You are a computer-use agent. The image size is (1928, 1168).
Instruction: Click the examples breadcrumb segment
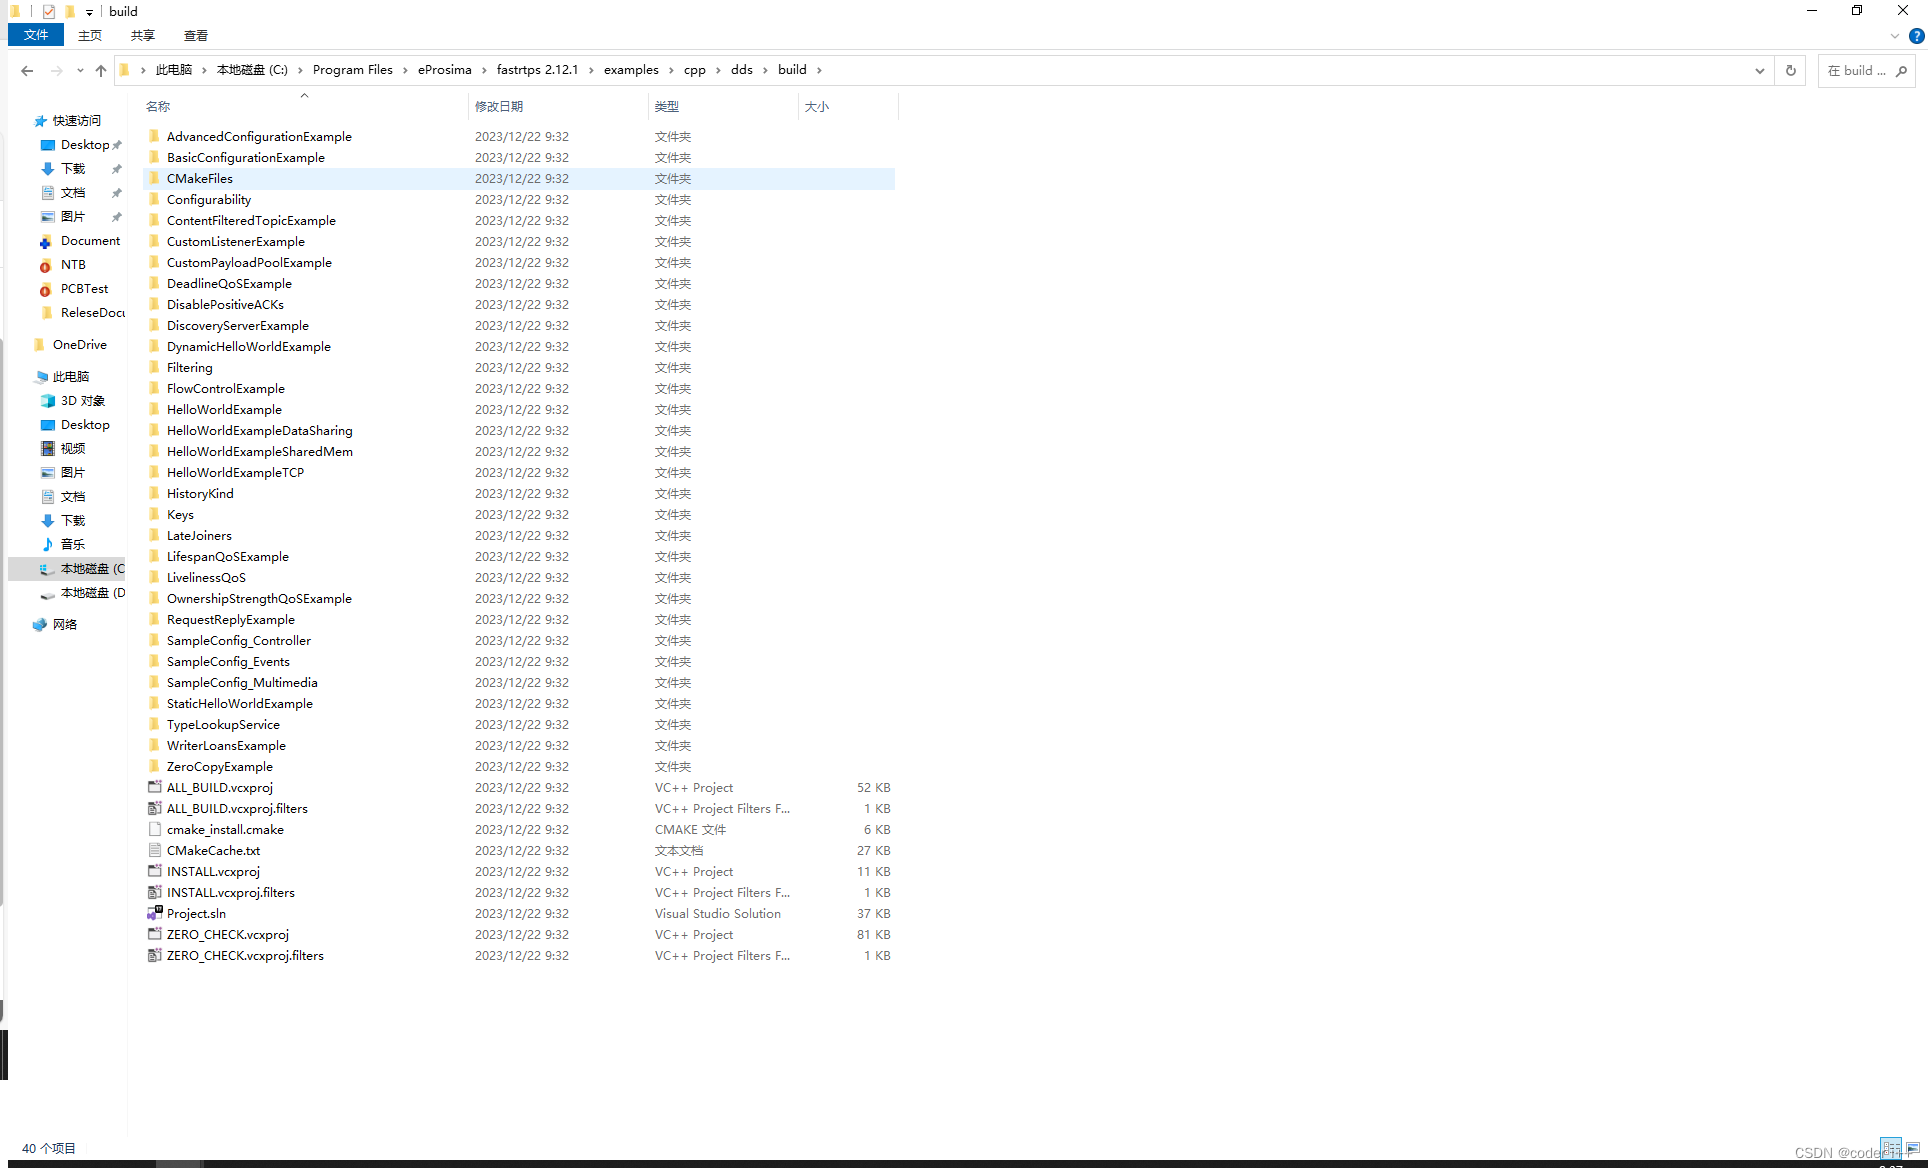tap(631, 70)
